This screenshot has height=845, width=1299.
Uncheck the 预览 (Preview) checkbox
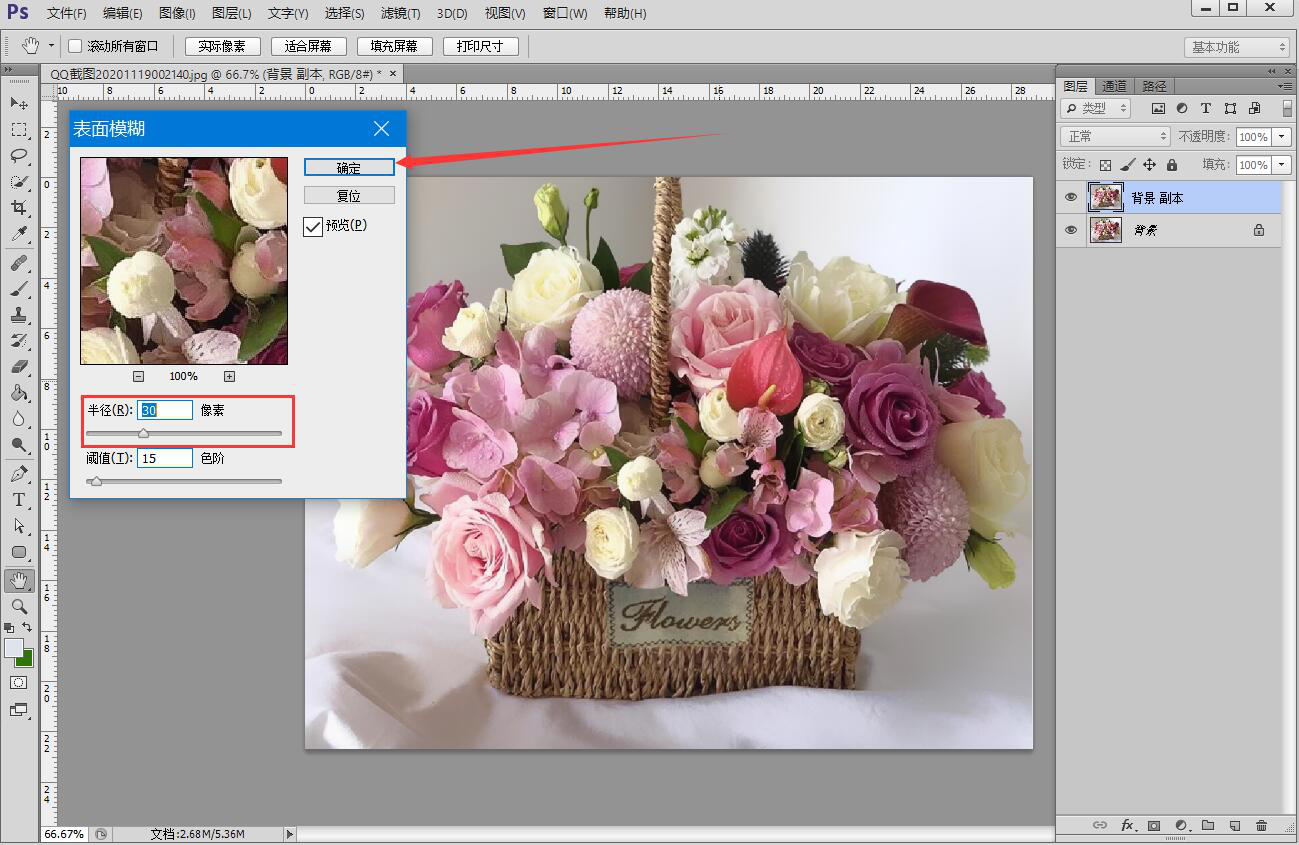point(313,226)
